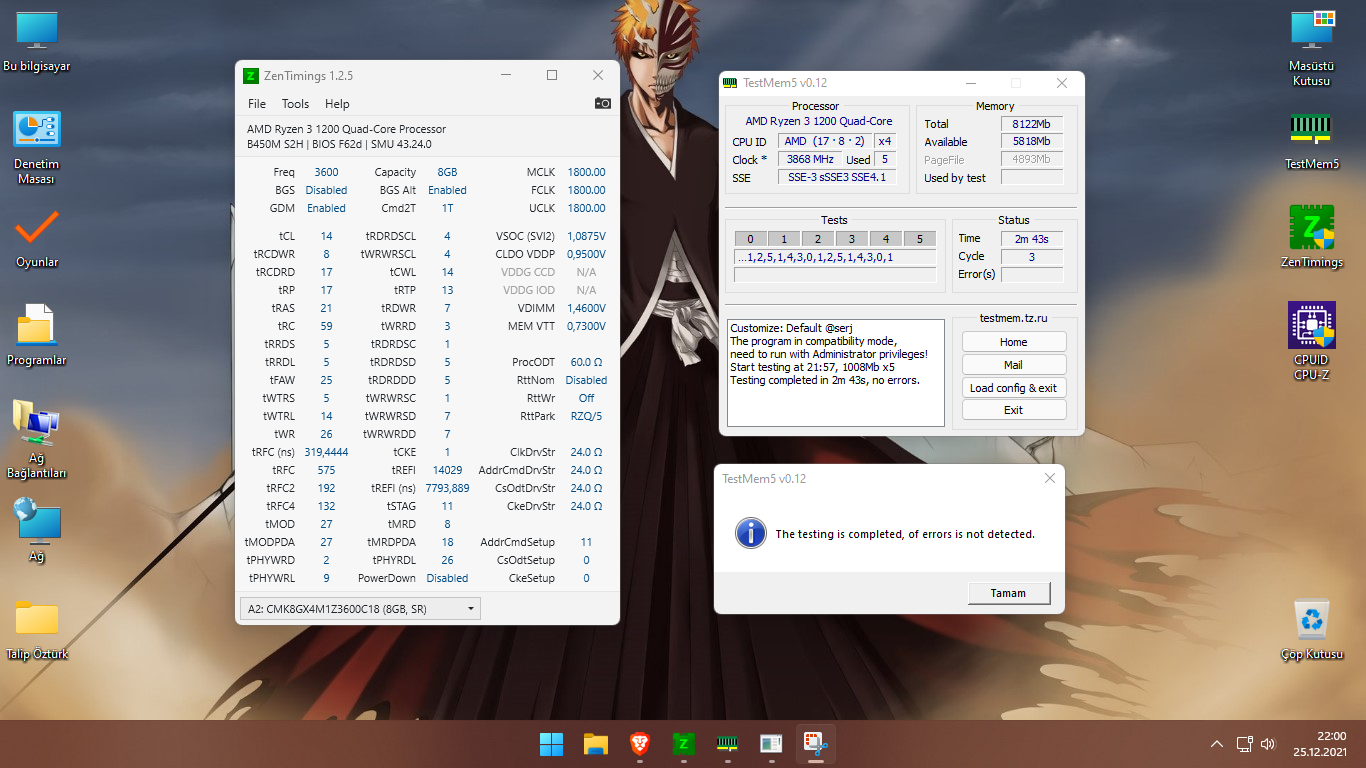Viewport: 1366px width, 768px height.
Task: Open the File menu in ZenTimings
Action: click(x=257, y=104)
